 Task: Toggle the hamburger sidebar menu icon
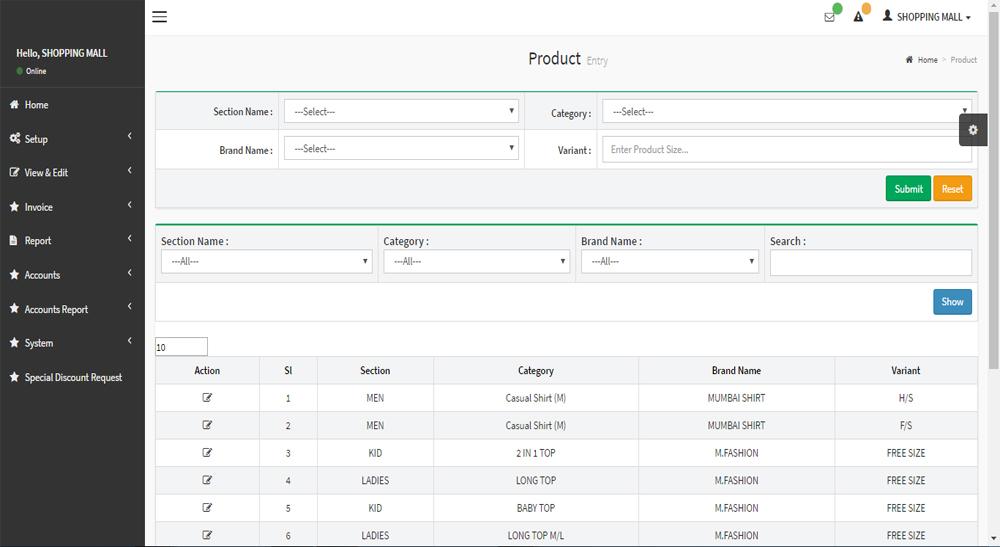pyautogui.click(x=159, y=17)
